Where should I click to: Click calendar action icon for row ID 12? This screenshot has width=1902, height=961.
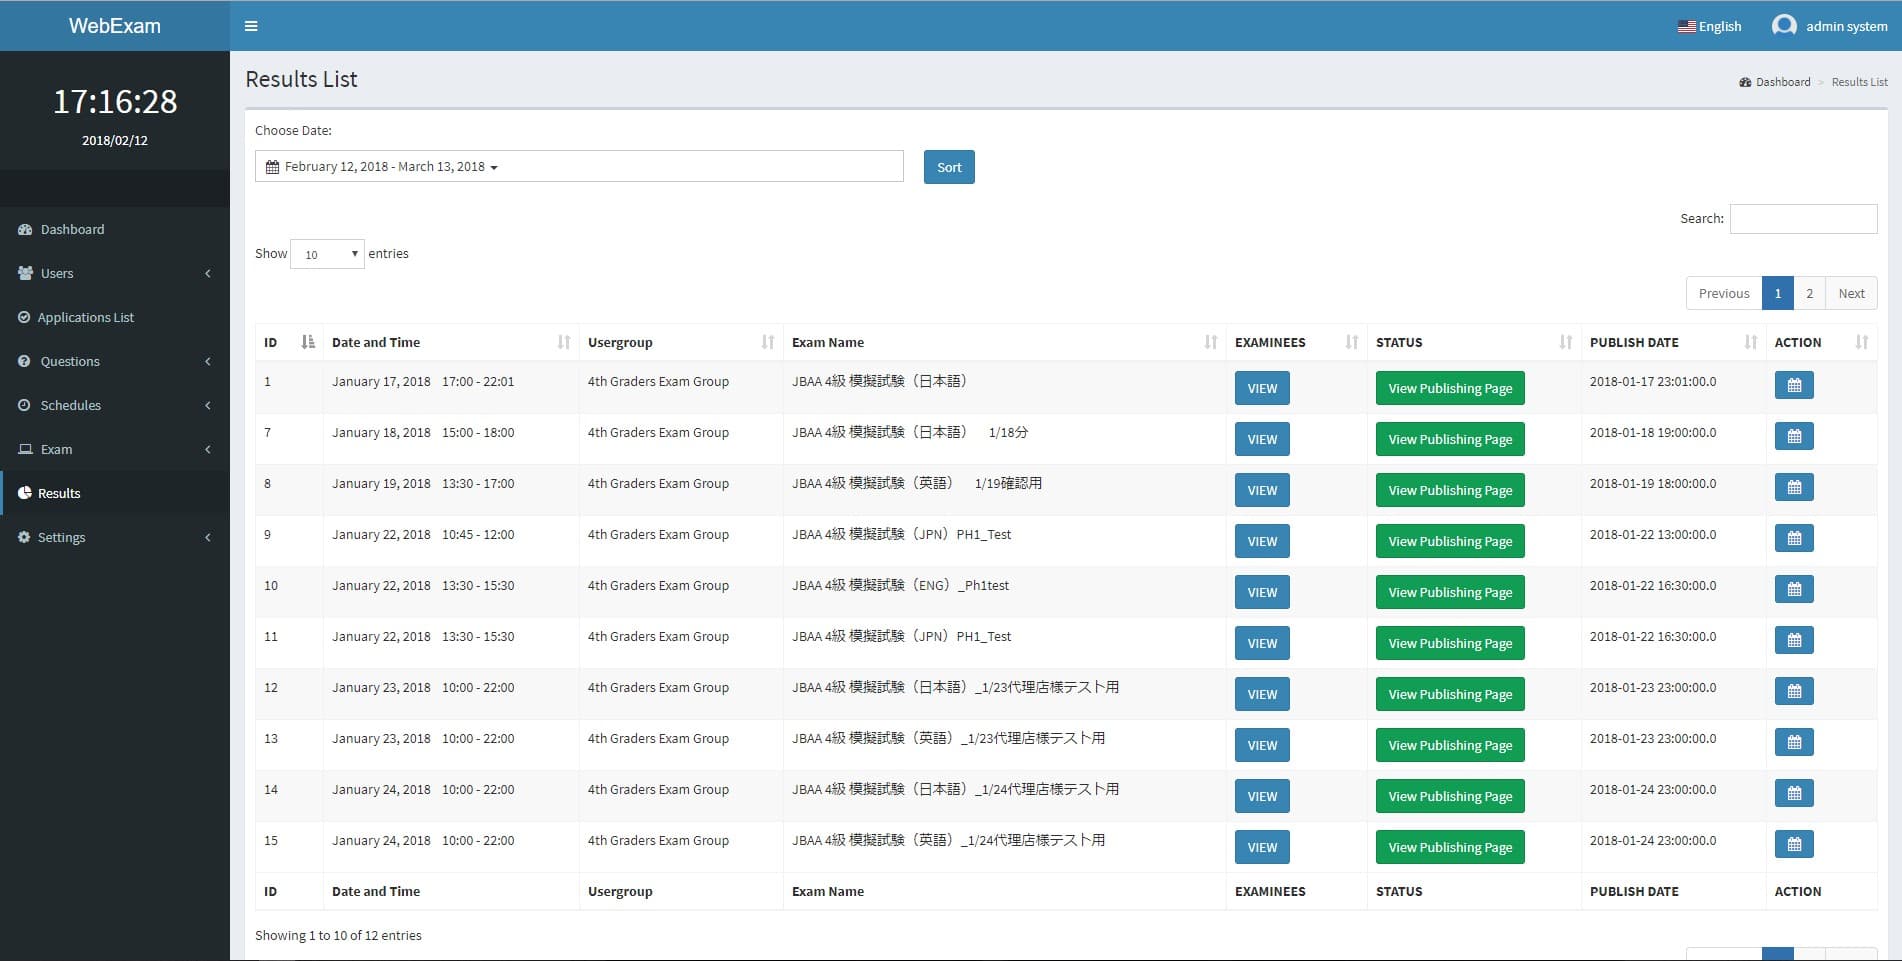pyautogui.click(x=1794, y=691)
